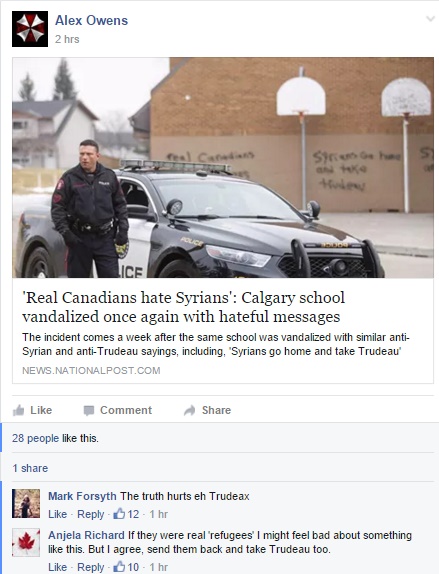The height and width of the screenshot is (574, 439).
Task: View the 12 likes on Mark's comment
Action: pos(126,514)
